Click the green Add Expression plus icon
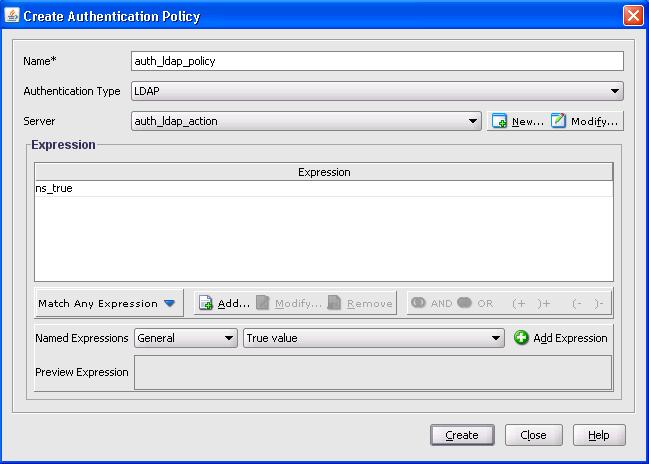 (x=521, y=338)
